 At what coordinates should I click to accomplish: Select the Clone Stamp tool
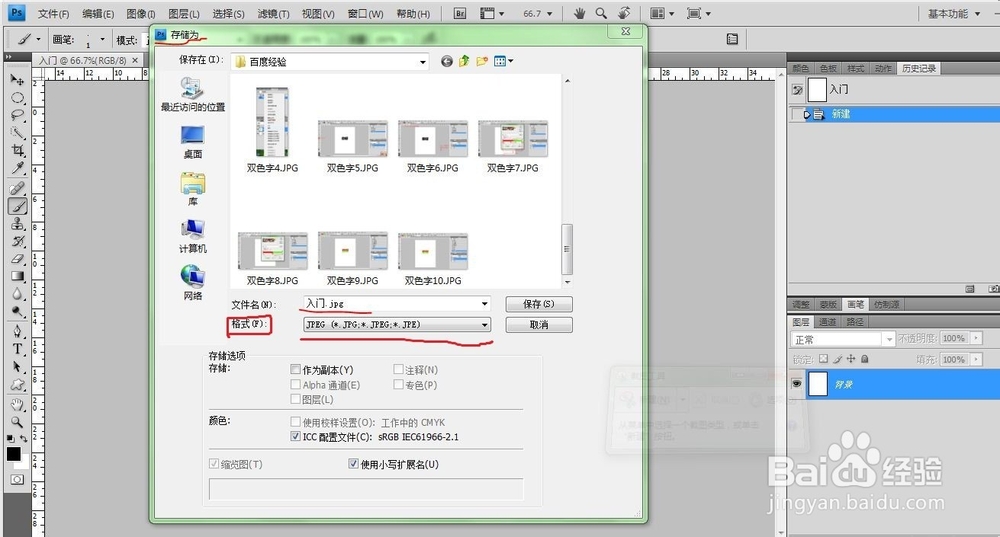pyautogui.click(x=17, y=224)
